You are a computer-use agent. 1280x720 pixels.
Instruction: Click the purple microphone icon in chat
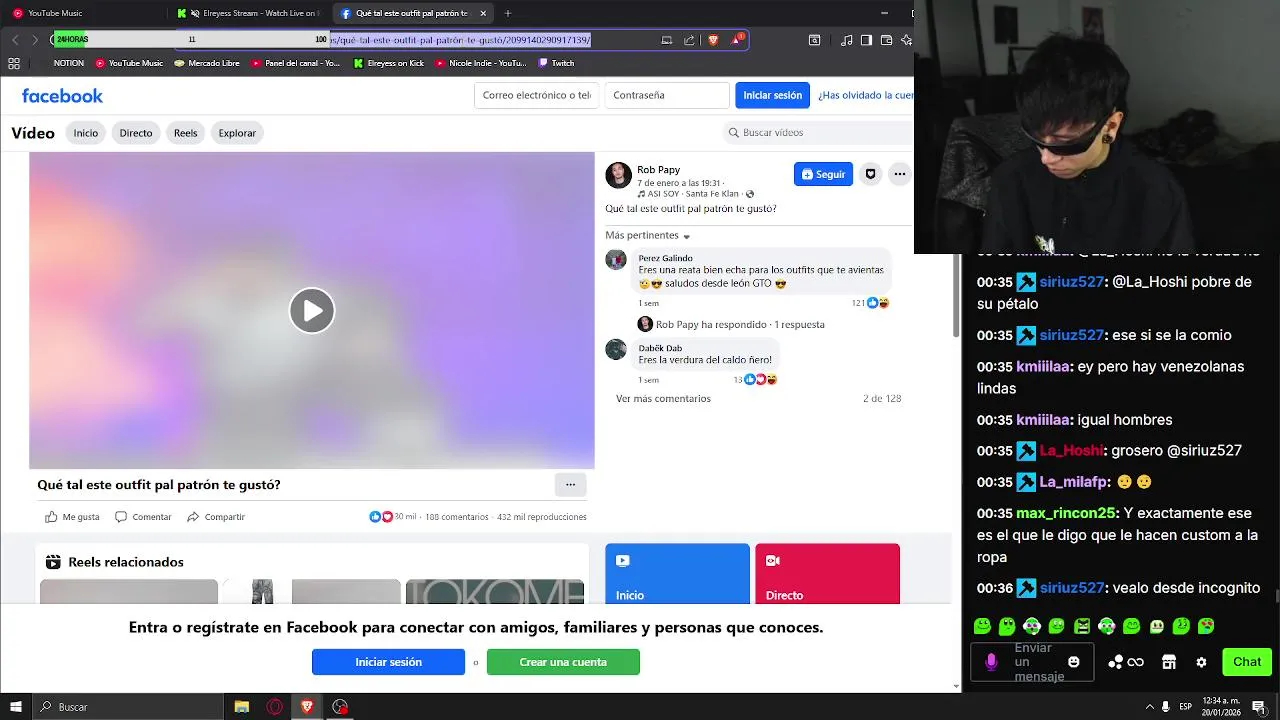[991, 662]
